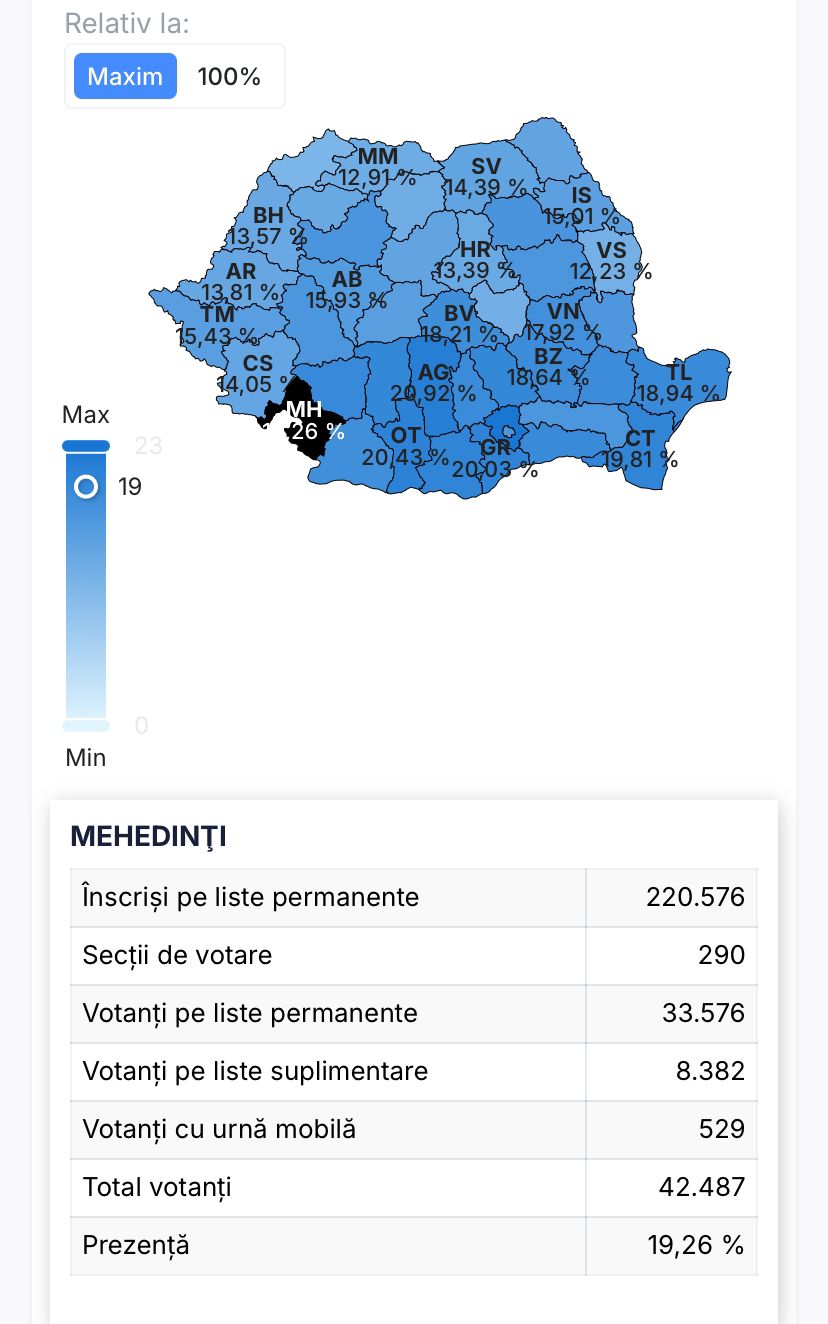
Task: Select Maramureș (MM) county on map
Action: tap(377, 166)
